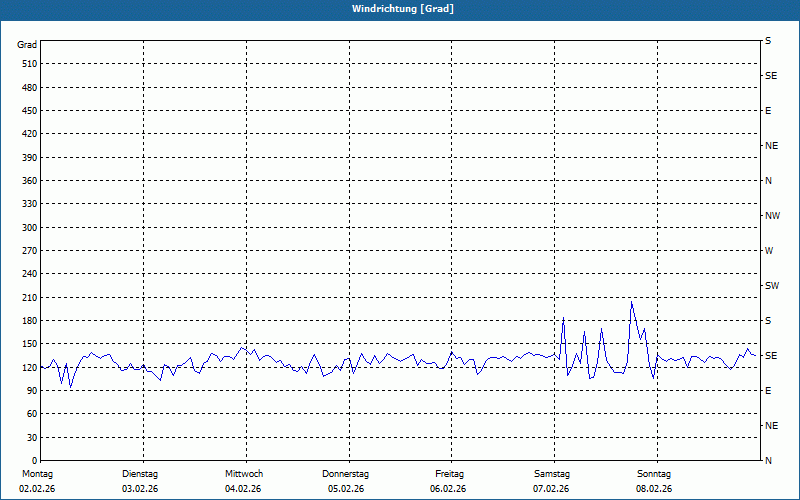Select the Sonntag day label
The width and height of the screenshot is (800, 500).
(654, 474)
